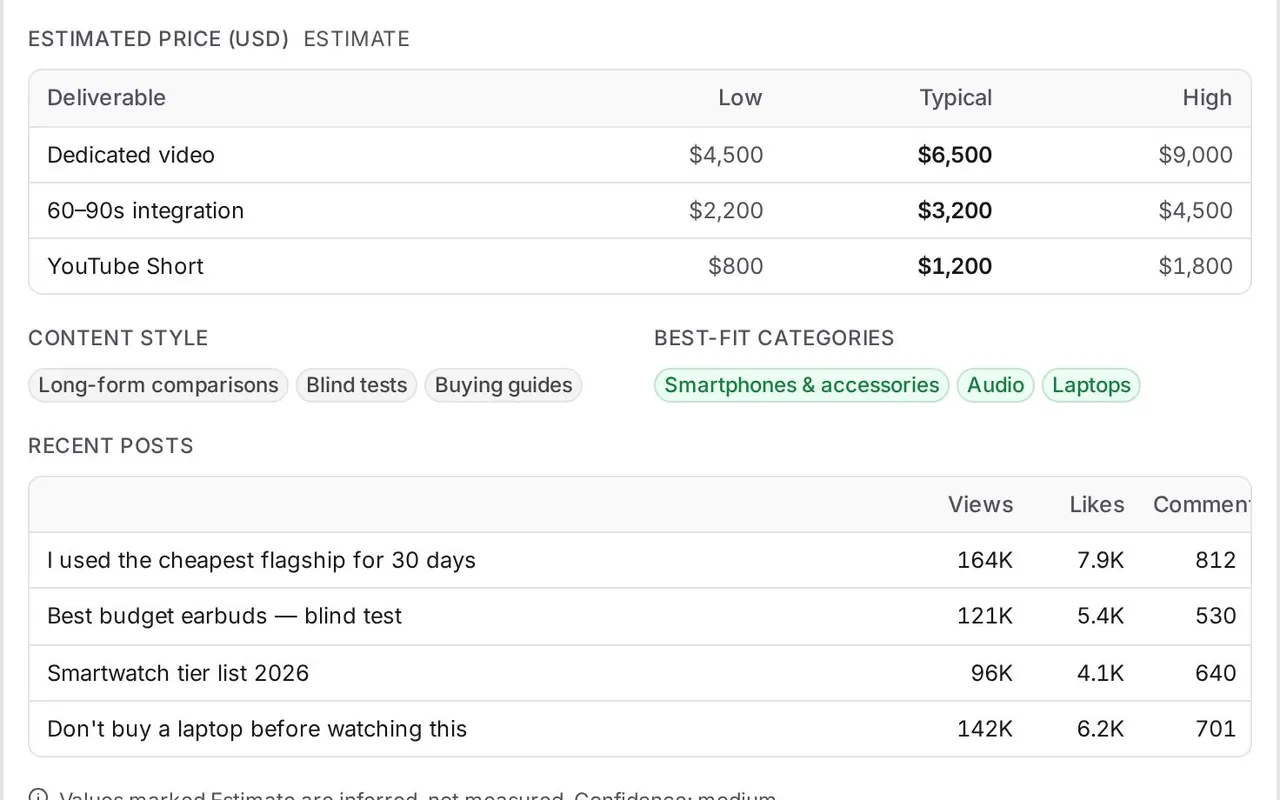Click the 812 comments value
This screenshot has height=800, width=1280.
(1216, 560)
